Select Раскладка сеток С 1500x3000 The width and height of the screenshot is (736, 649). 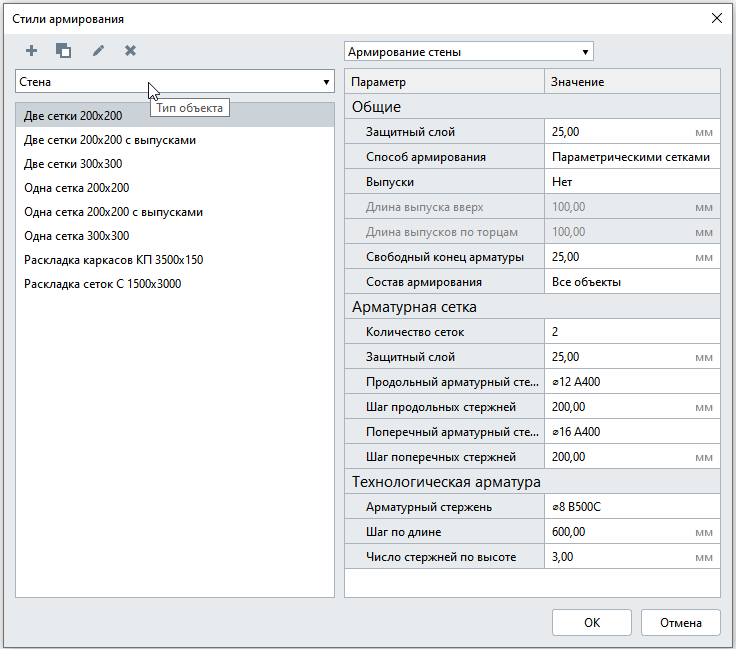102,284
